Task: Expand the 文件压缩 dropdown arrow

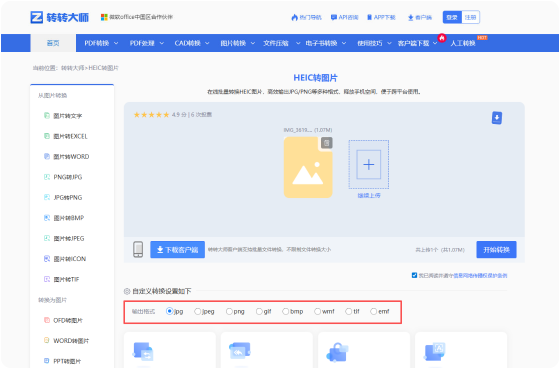Action: [298, 43]
